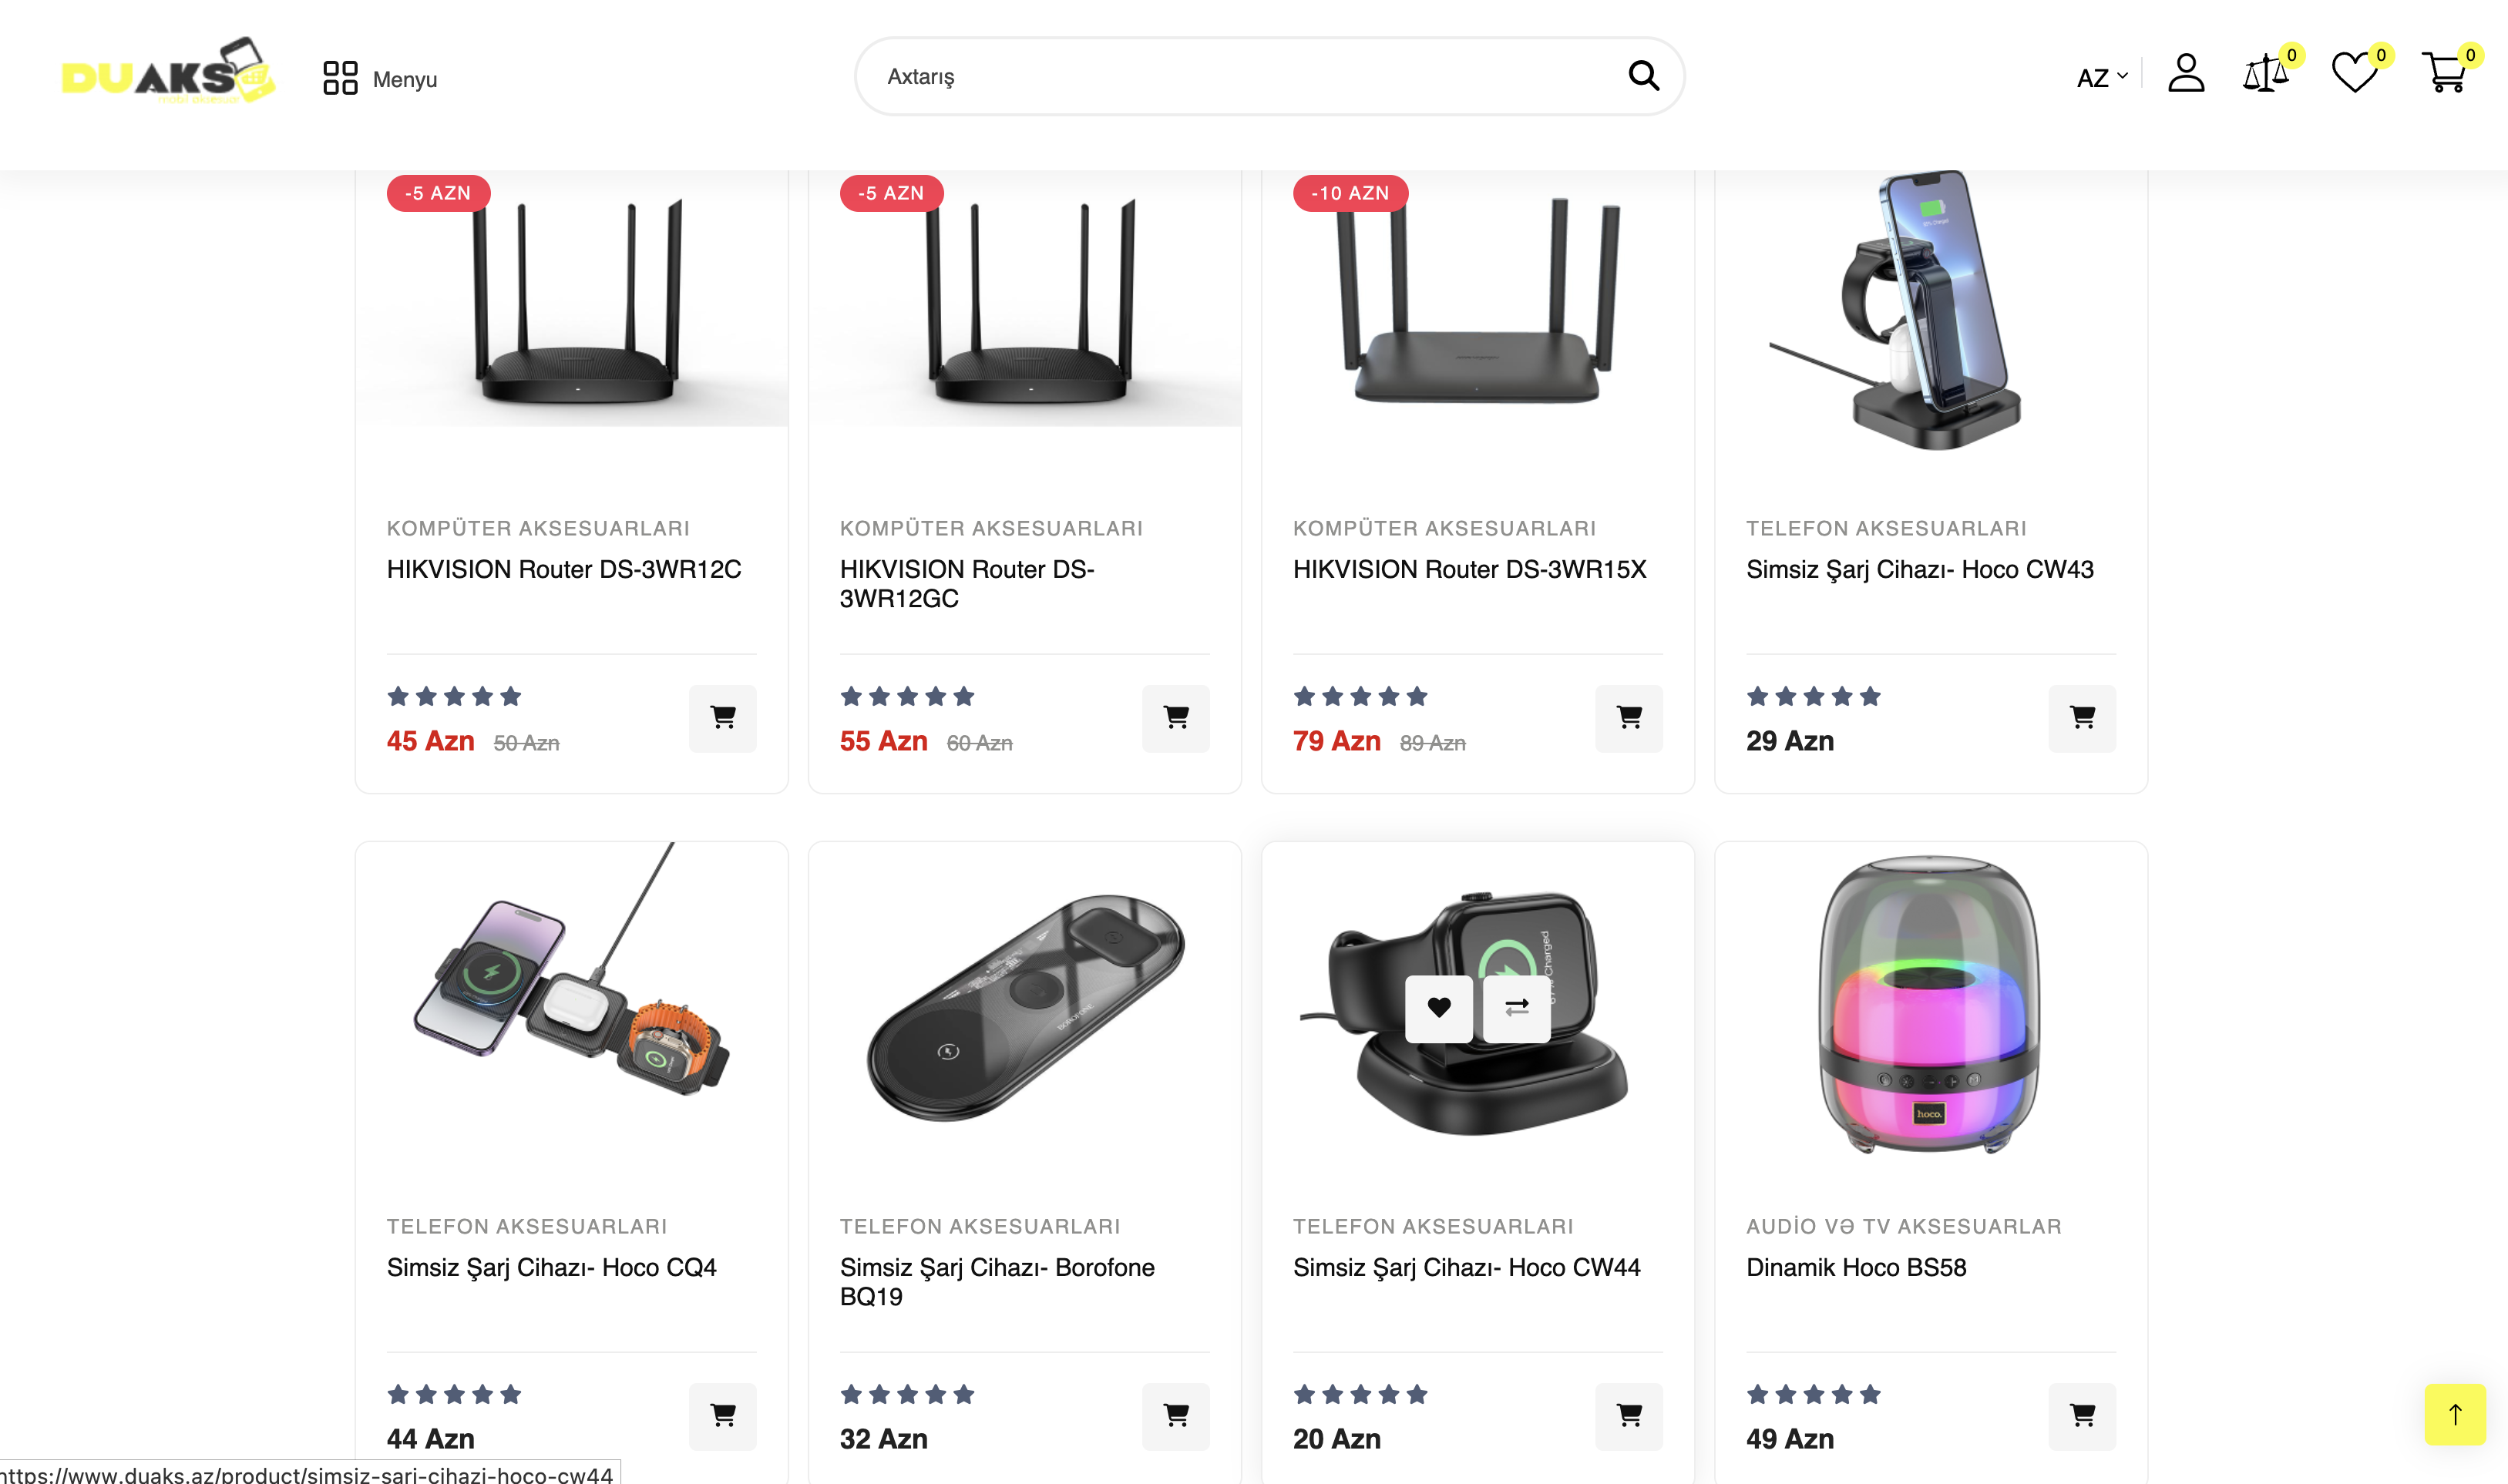Open the Menyu categories menu

coord(380,78)
